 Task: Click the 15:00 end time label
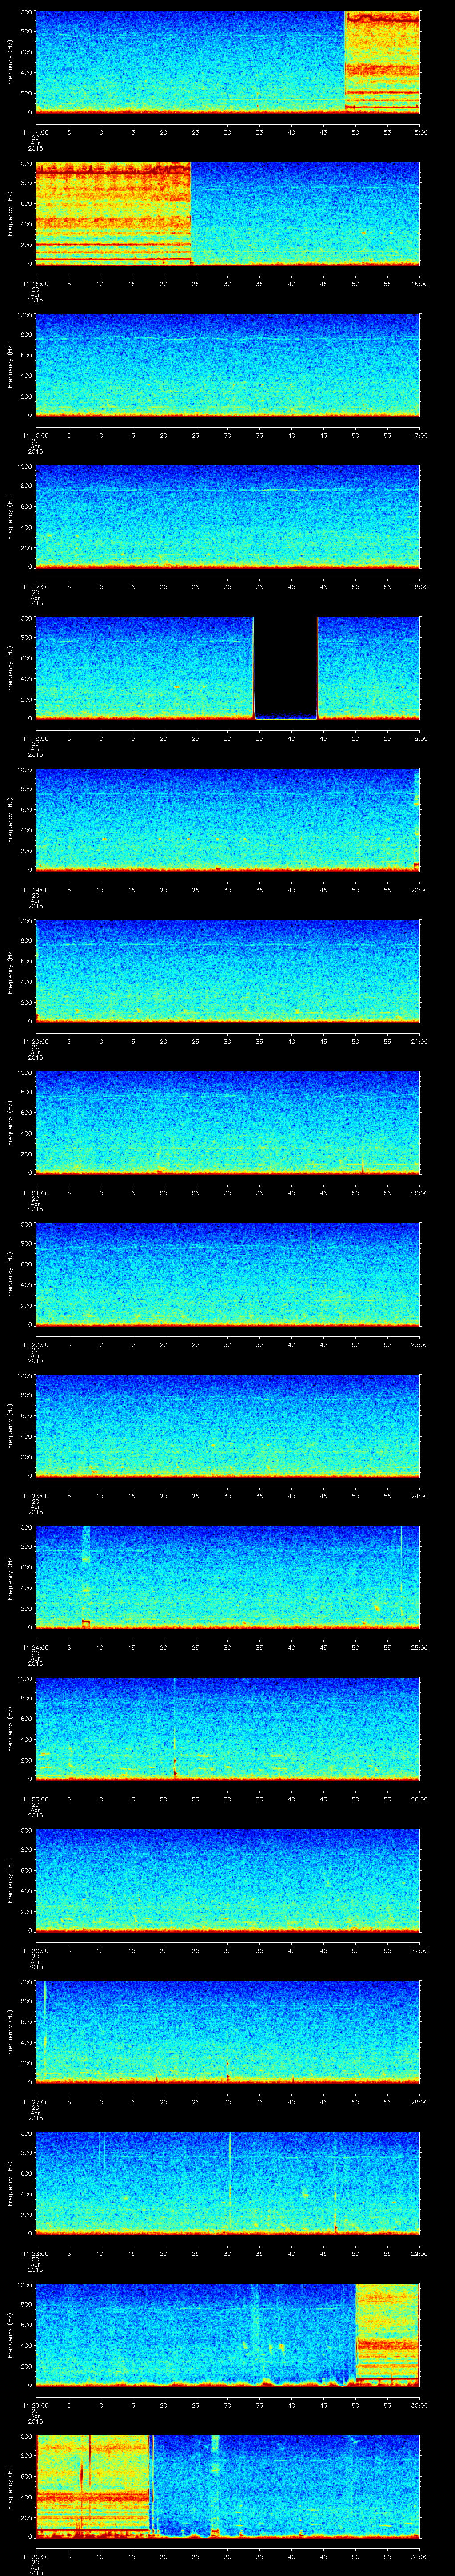(x=419, y=131)
